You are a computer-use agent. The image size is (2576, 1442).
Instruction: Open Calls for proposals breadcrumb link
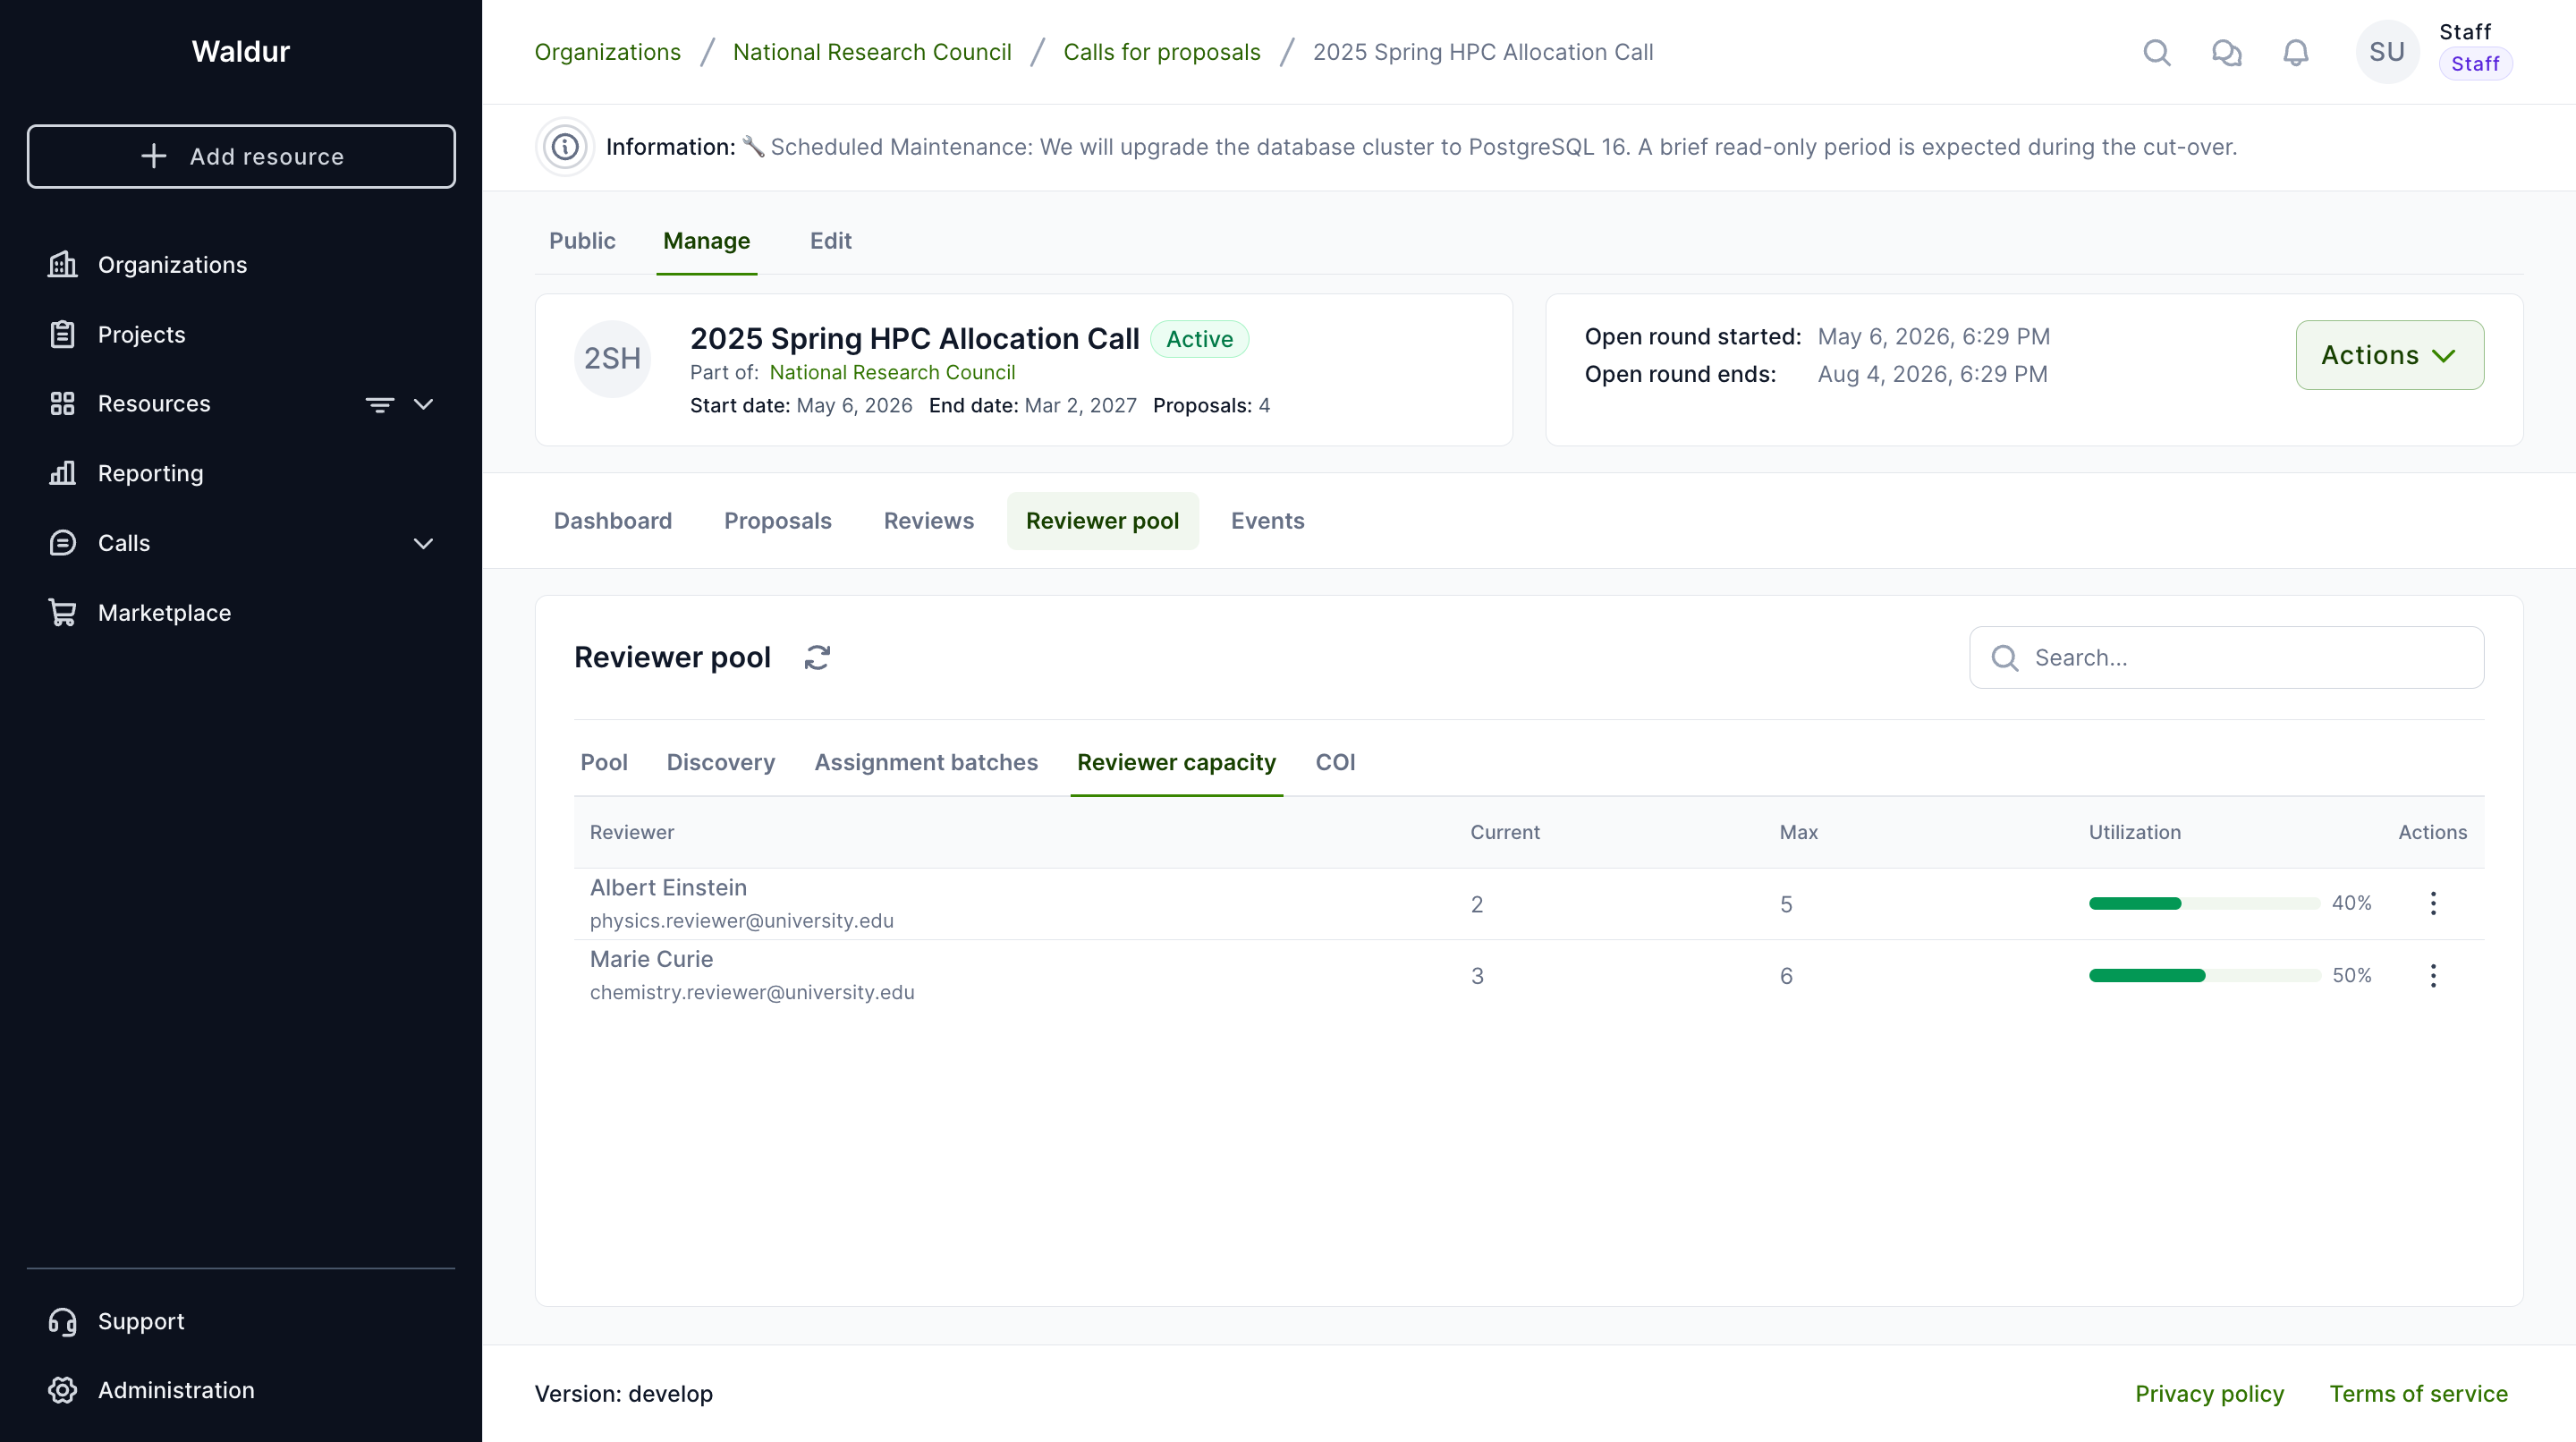1161,52
